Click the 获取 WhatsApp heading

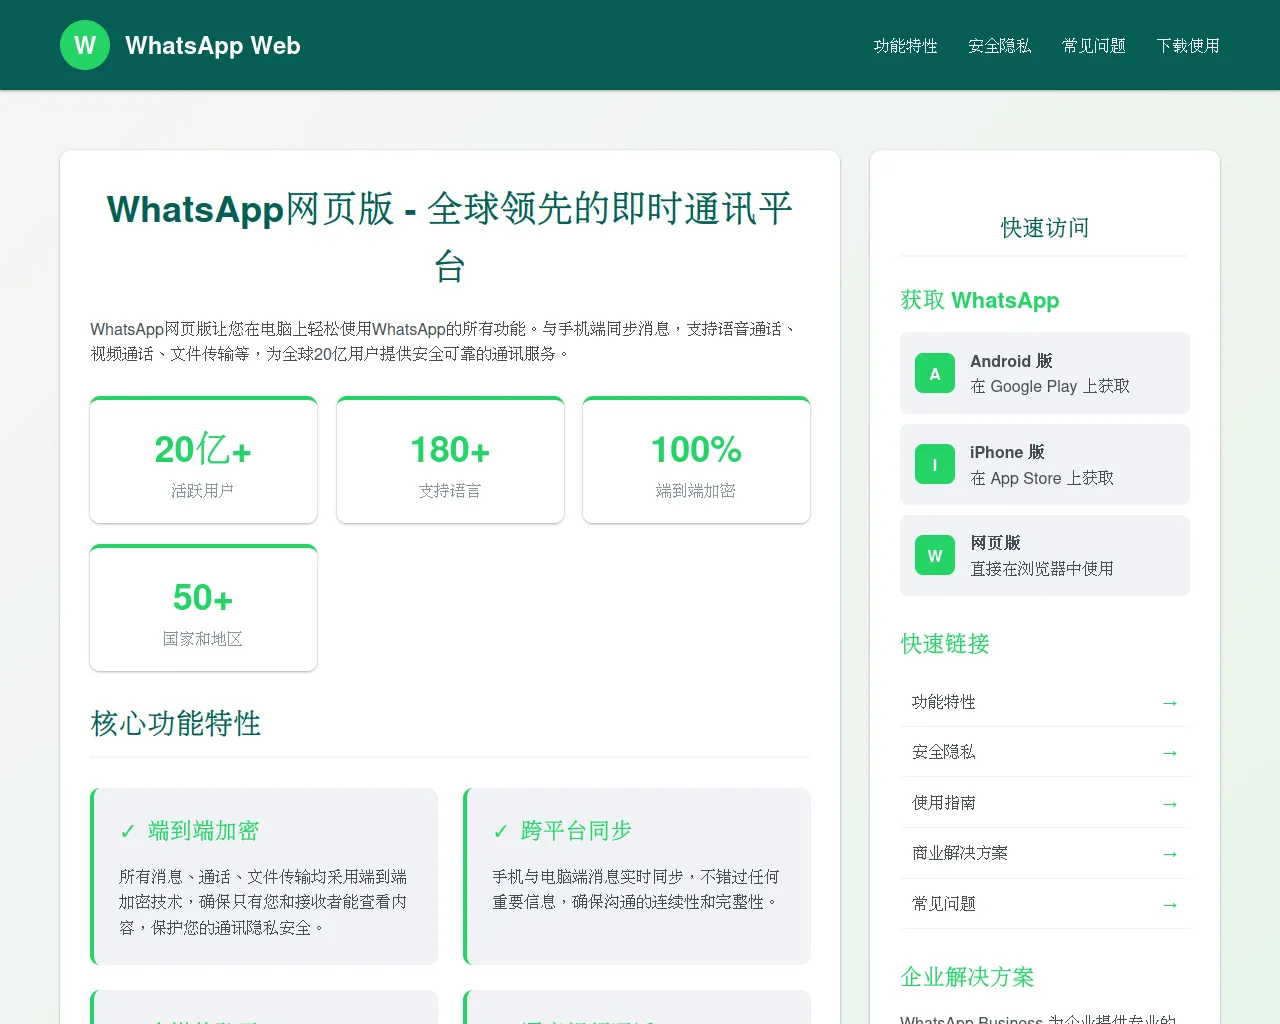[980, 300]
